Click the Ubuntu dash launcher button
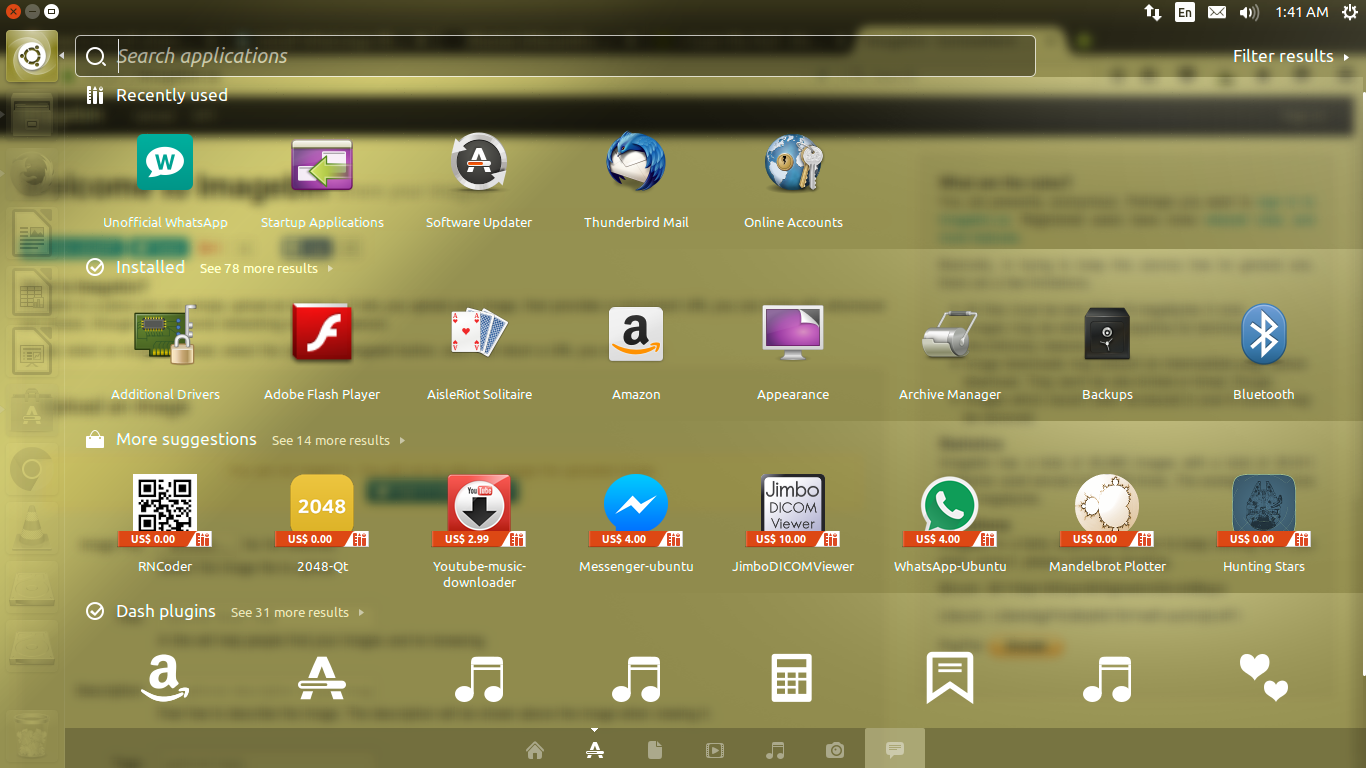The width and height of the screenshot is (1366, 768). coord(32,56)
